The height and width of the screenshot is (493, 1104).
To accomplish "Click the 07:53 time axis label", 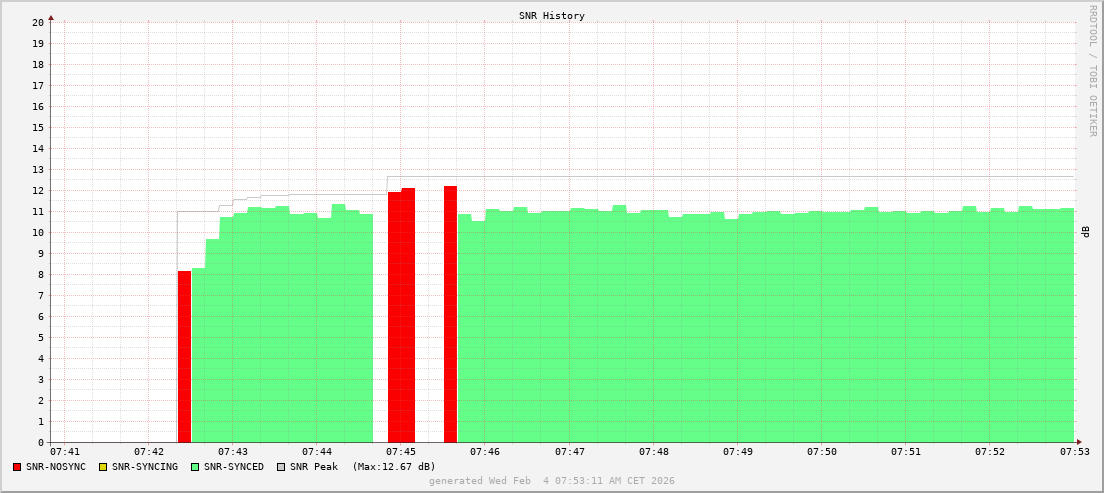I will [x=1074, y=452].
